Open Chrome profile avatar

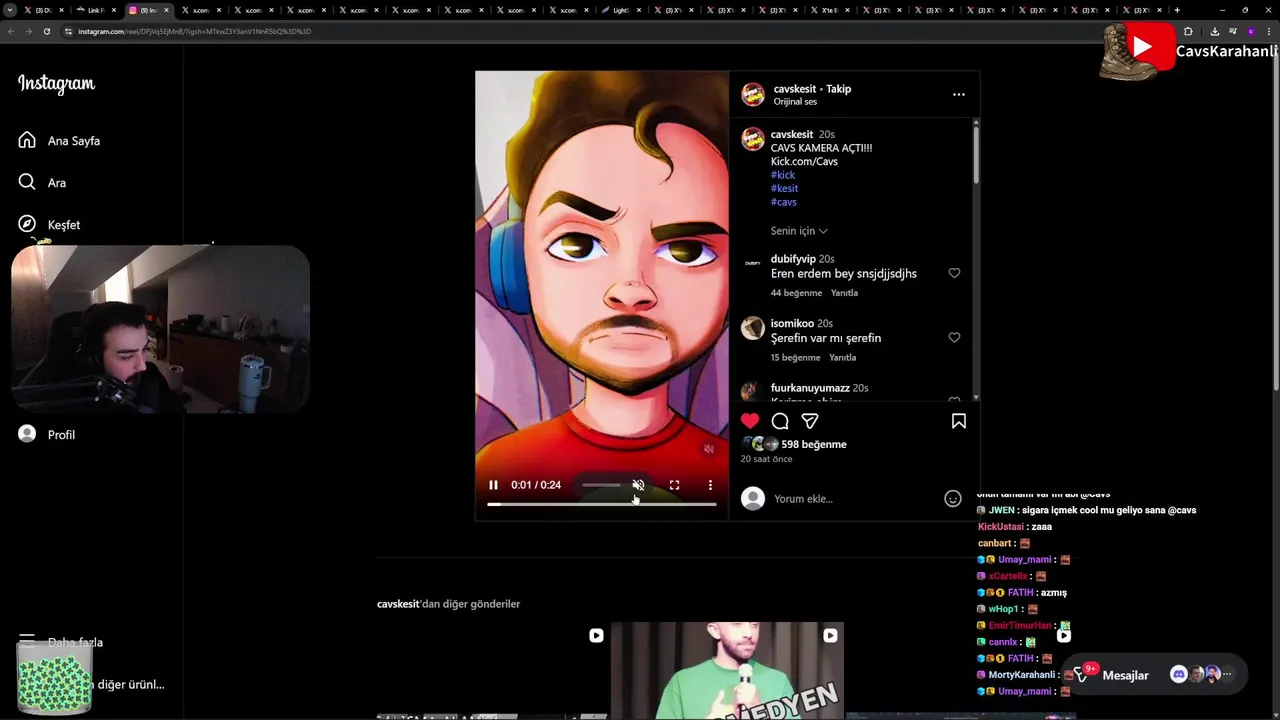coord(1250,31)
